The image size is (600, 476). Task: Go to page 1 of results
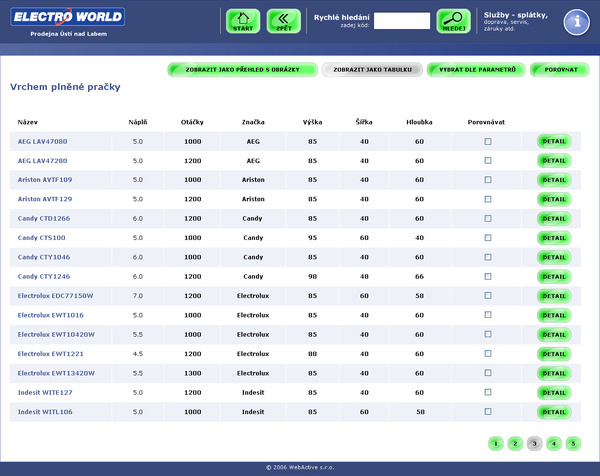496,444
